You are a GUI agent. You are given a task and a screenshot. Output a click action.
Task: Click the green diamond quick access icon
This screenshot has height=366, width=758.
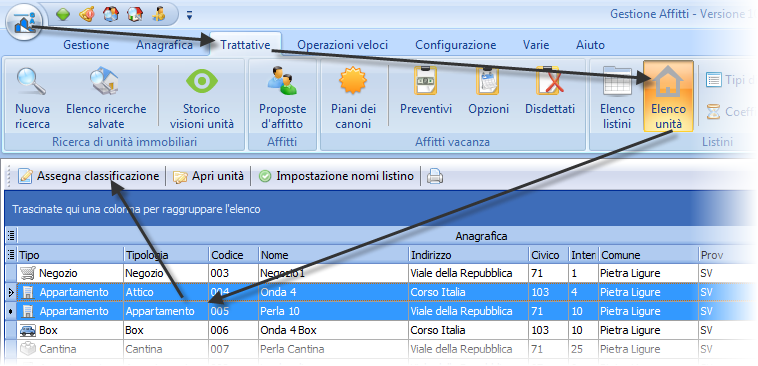point(63,15)
